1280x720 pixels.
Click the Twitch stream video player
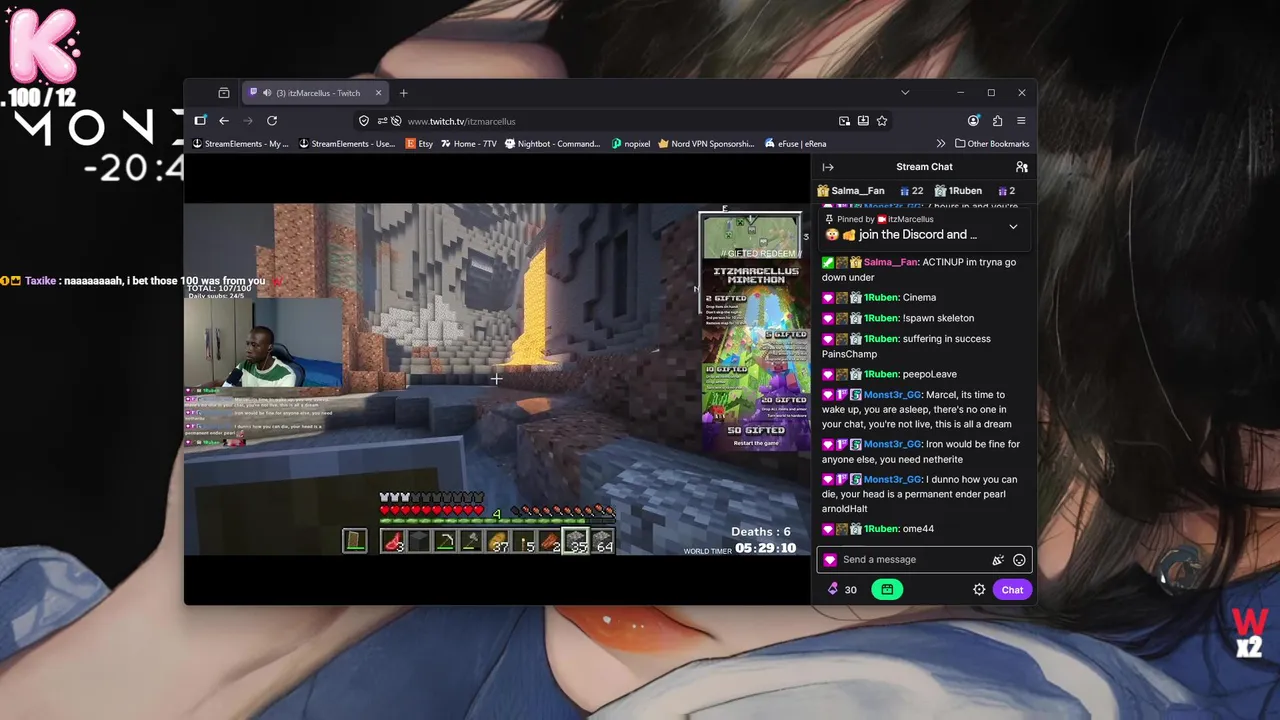pos(497,379)
